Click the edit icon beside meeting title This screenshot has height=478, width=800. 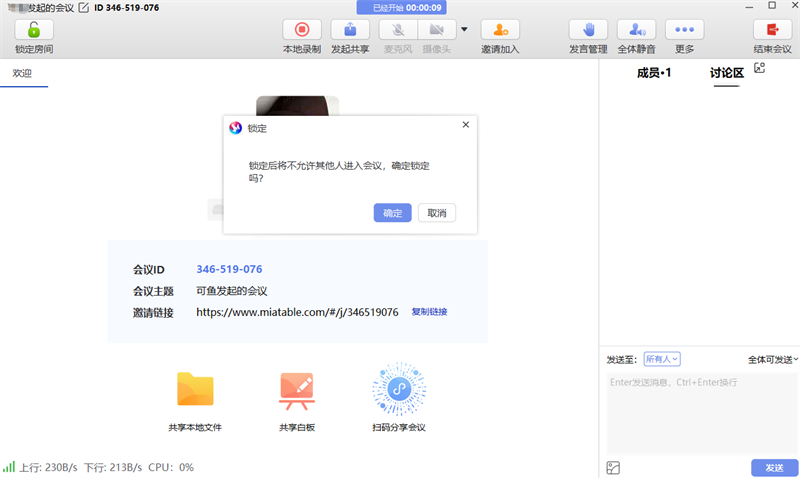pyautogui.click(x=84, y=8)
